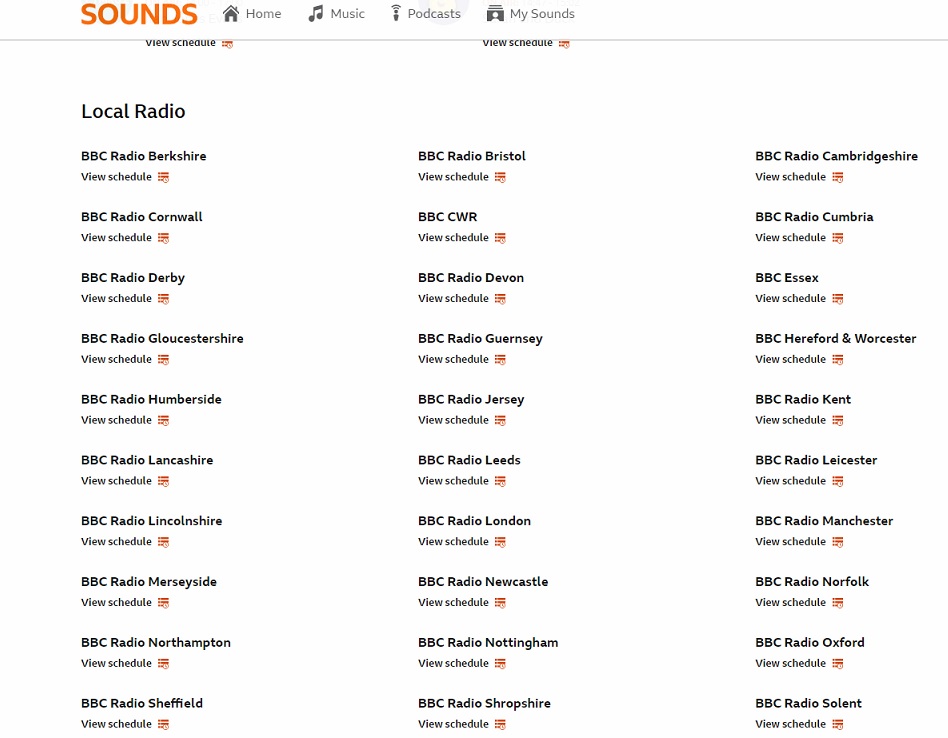This screenshot has height=738, width=948.
Task: Open BBC Radio Lancashire station
Action: coord(147,460)
